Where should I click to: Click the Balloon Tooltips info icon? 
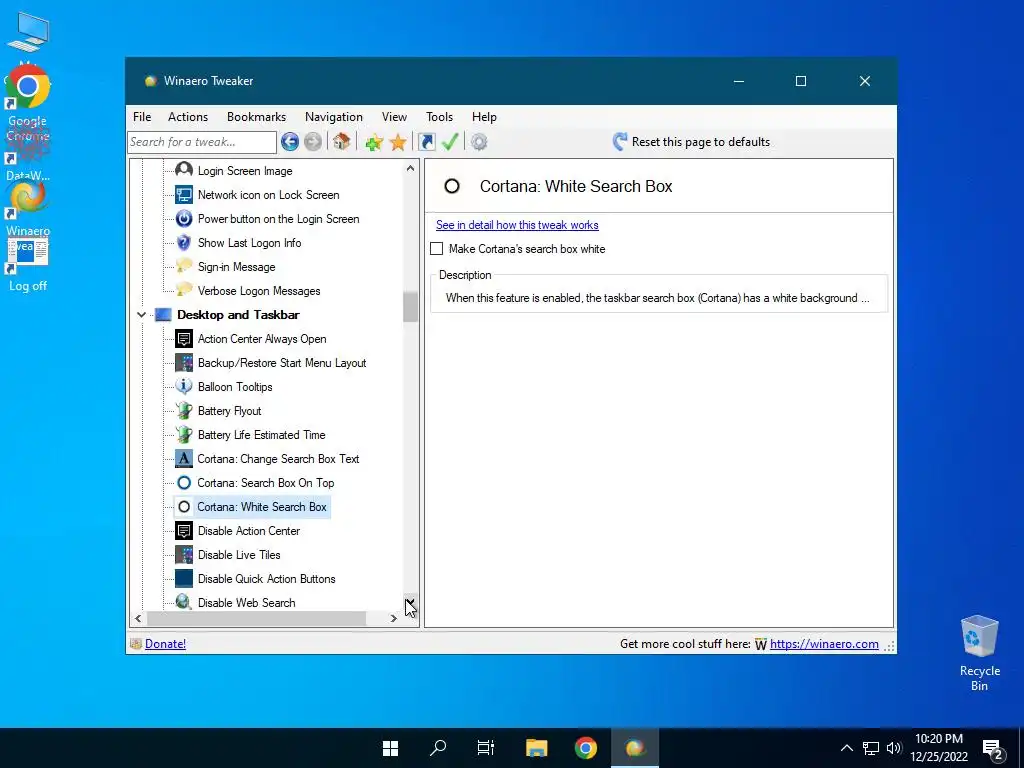tap(184, 387)
